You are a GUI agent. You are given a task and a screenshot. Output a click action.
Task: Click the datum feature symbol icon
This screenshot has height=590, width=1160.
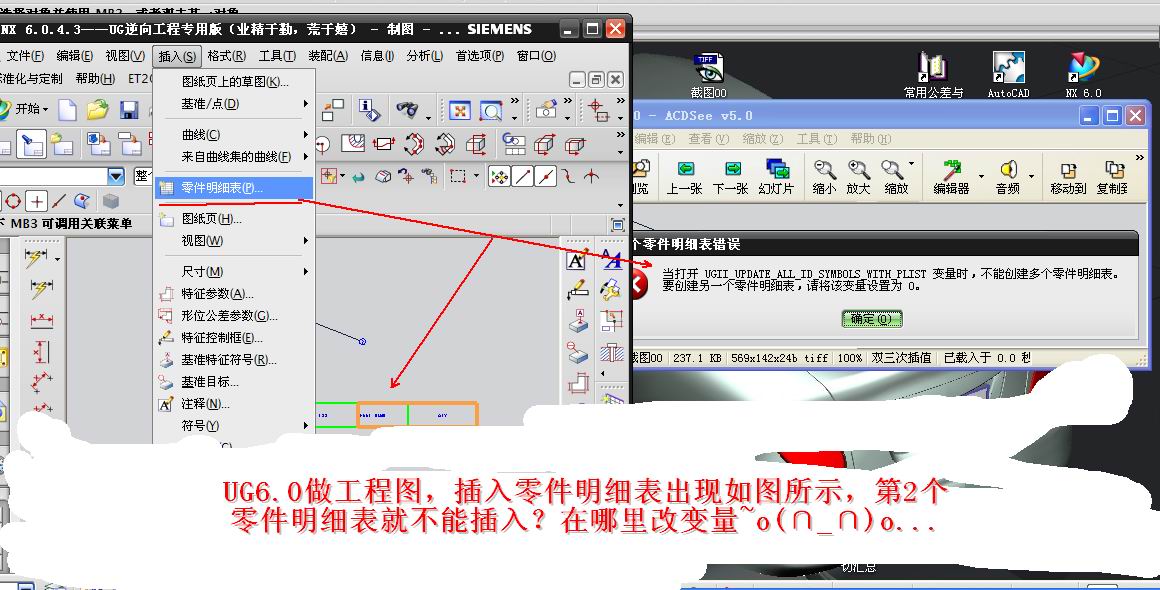click(577, 322)
